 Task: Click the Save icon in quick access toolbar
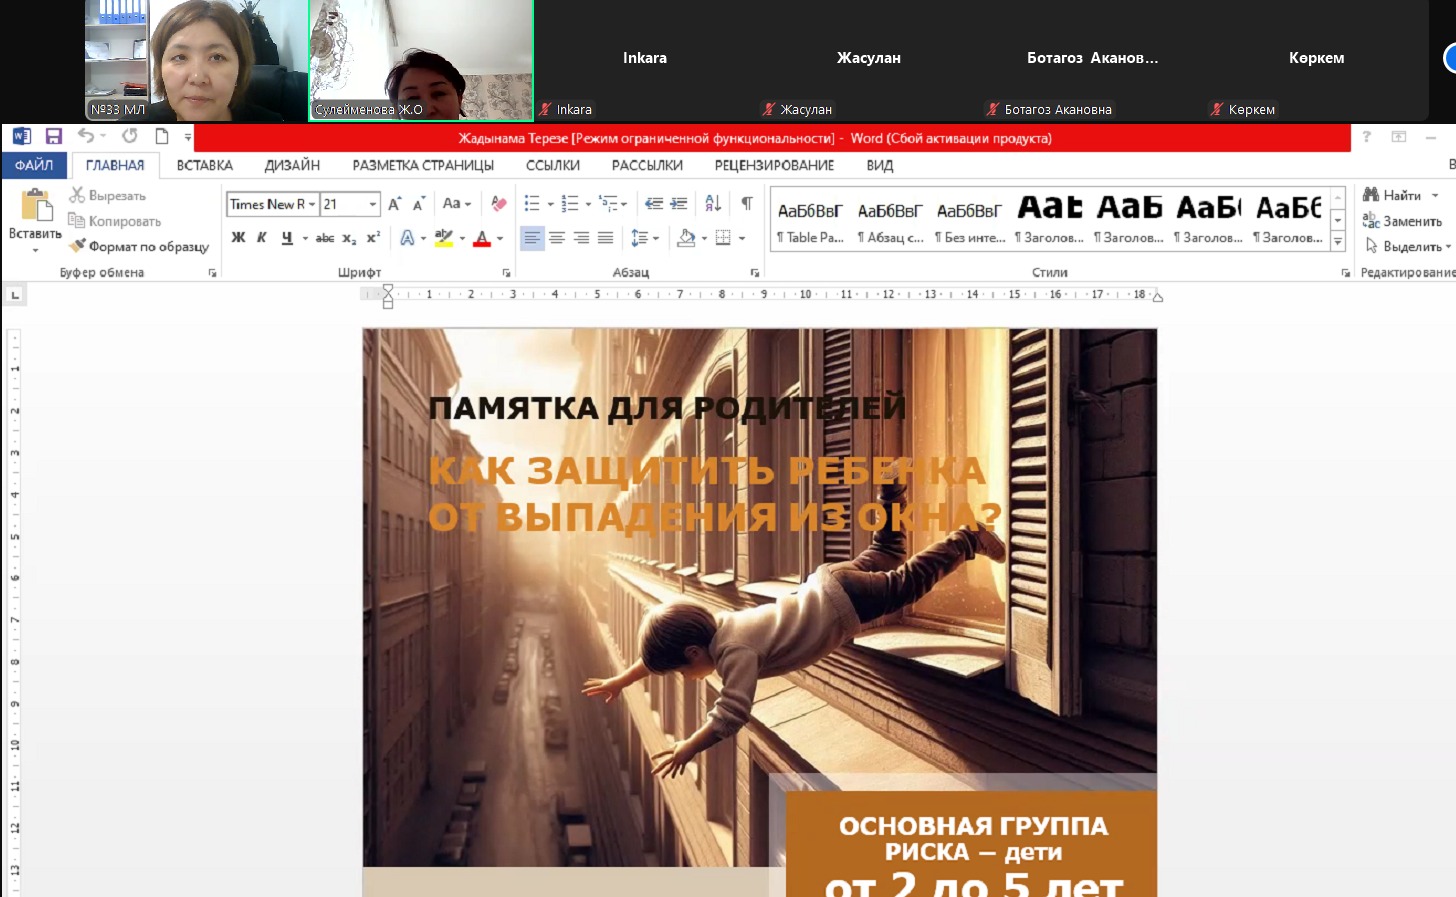[54, 136]
